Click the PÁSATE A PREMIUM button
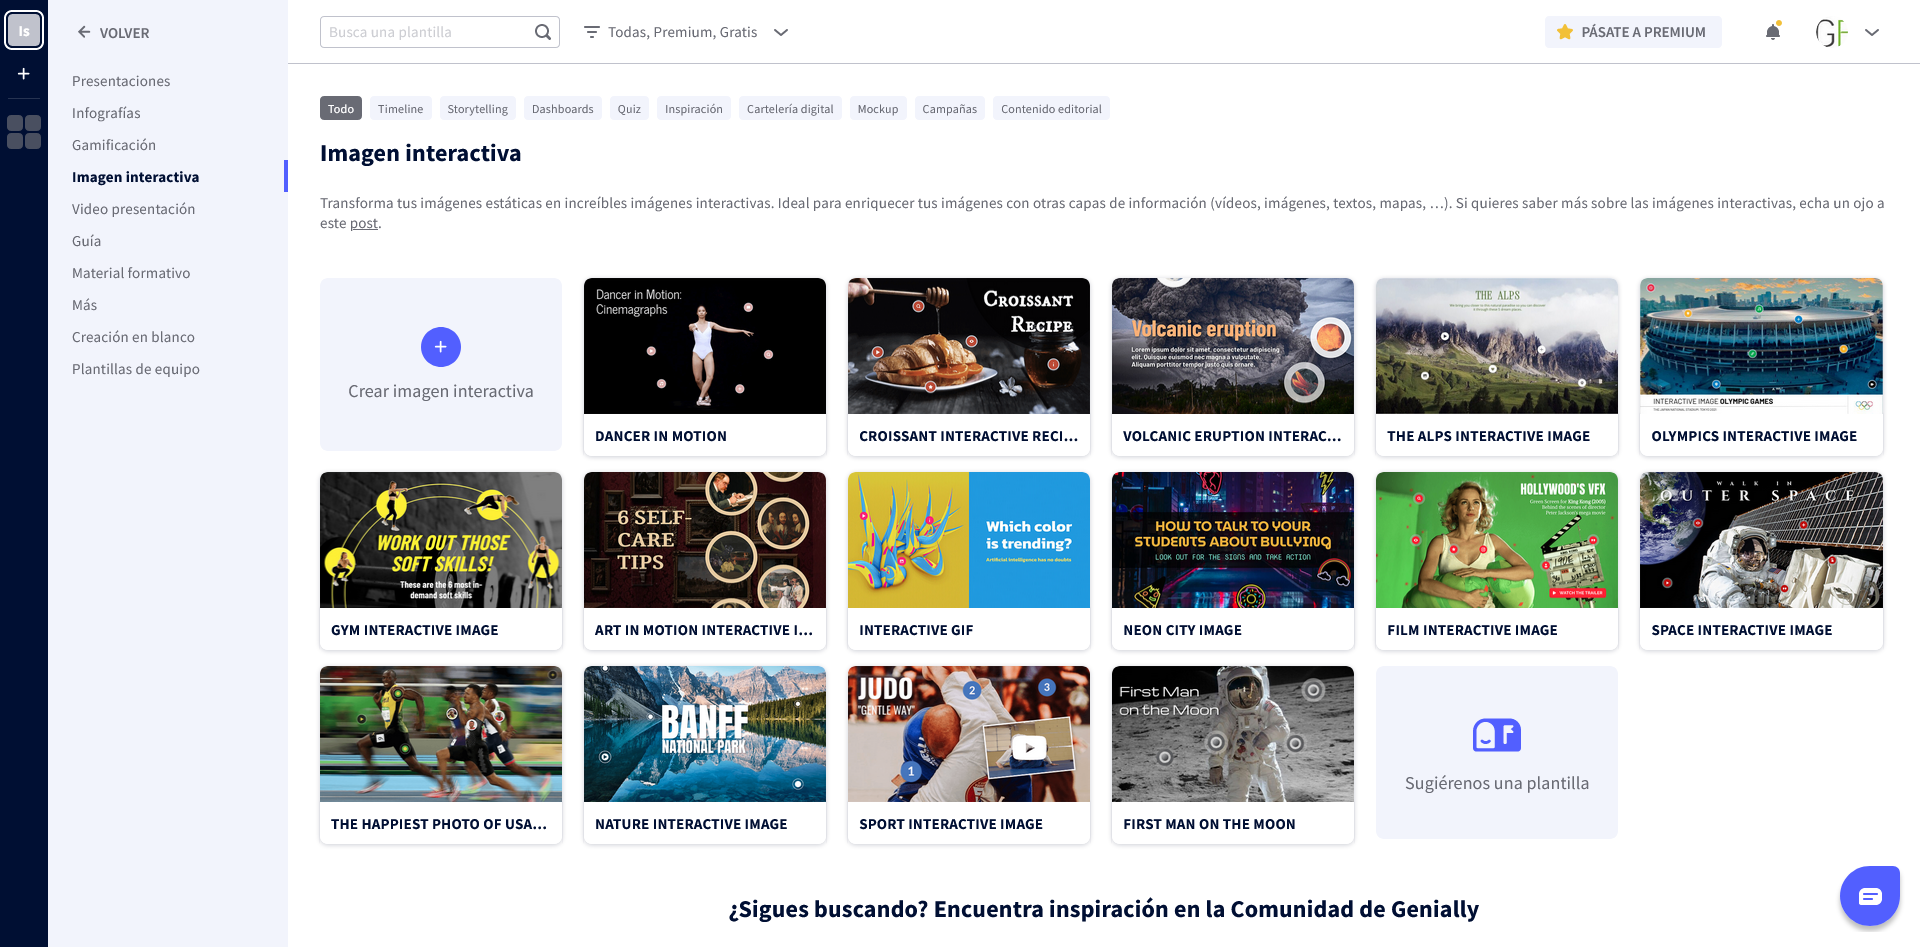This screenshot has height=947, width=1920. tap(1633, 31)
